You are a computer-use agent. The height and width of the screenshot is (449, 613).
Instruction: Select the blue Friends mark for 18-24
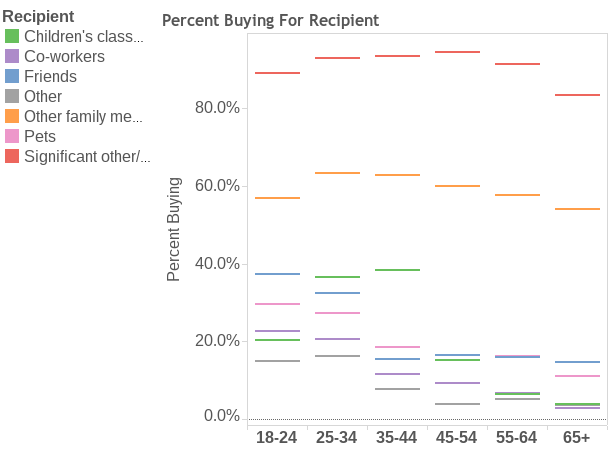pyautogui.click(x=278, y=274)
